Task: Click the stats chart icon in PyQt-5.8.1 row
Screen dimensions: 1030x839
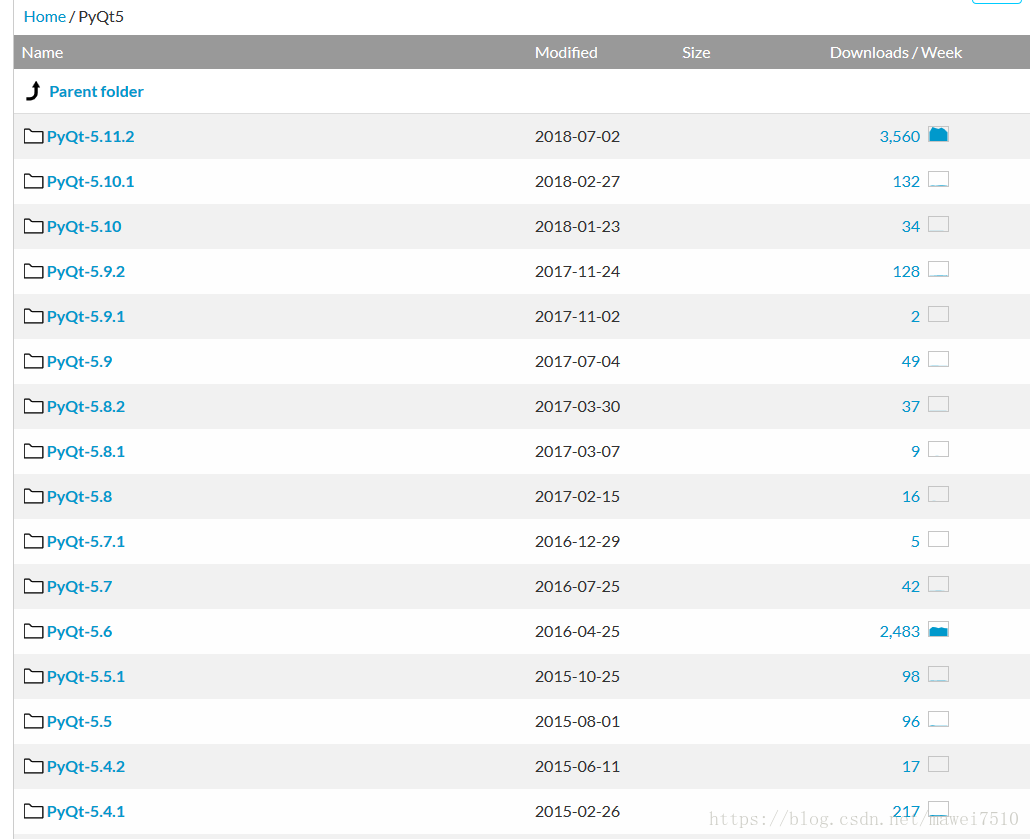Action: click(938, 450)
